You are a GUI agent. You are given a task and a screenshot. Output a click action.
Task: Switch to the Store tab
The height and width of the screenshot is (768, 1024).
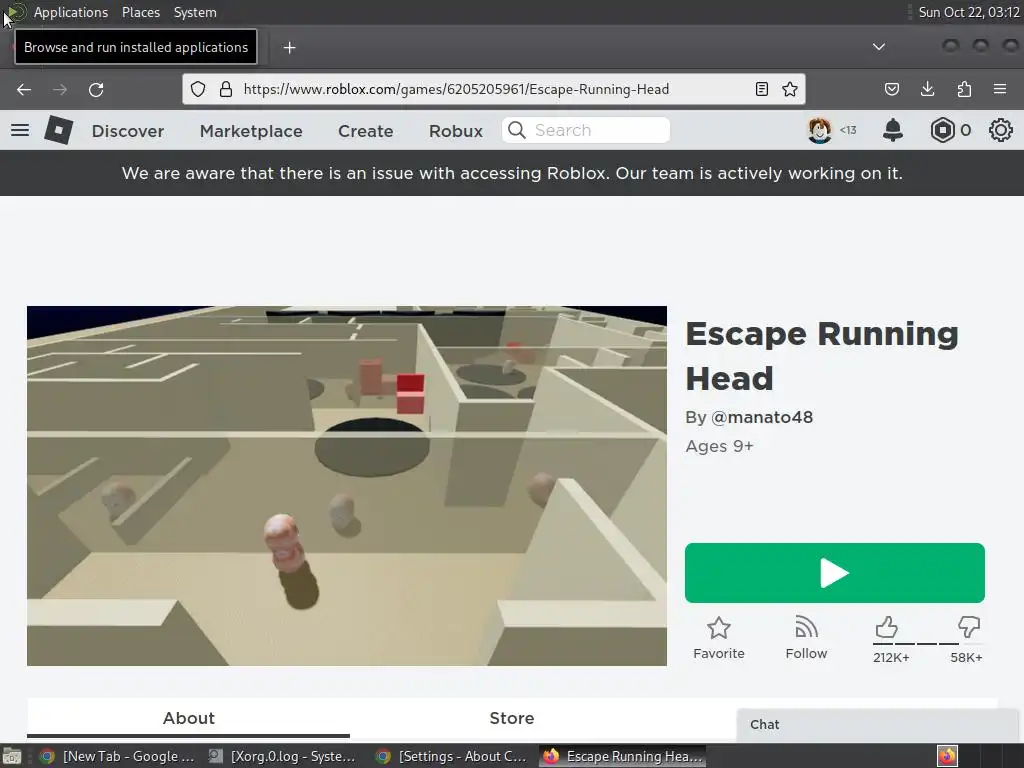(512, 718)
